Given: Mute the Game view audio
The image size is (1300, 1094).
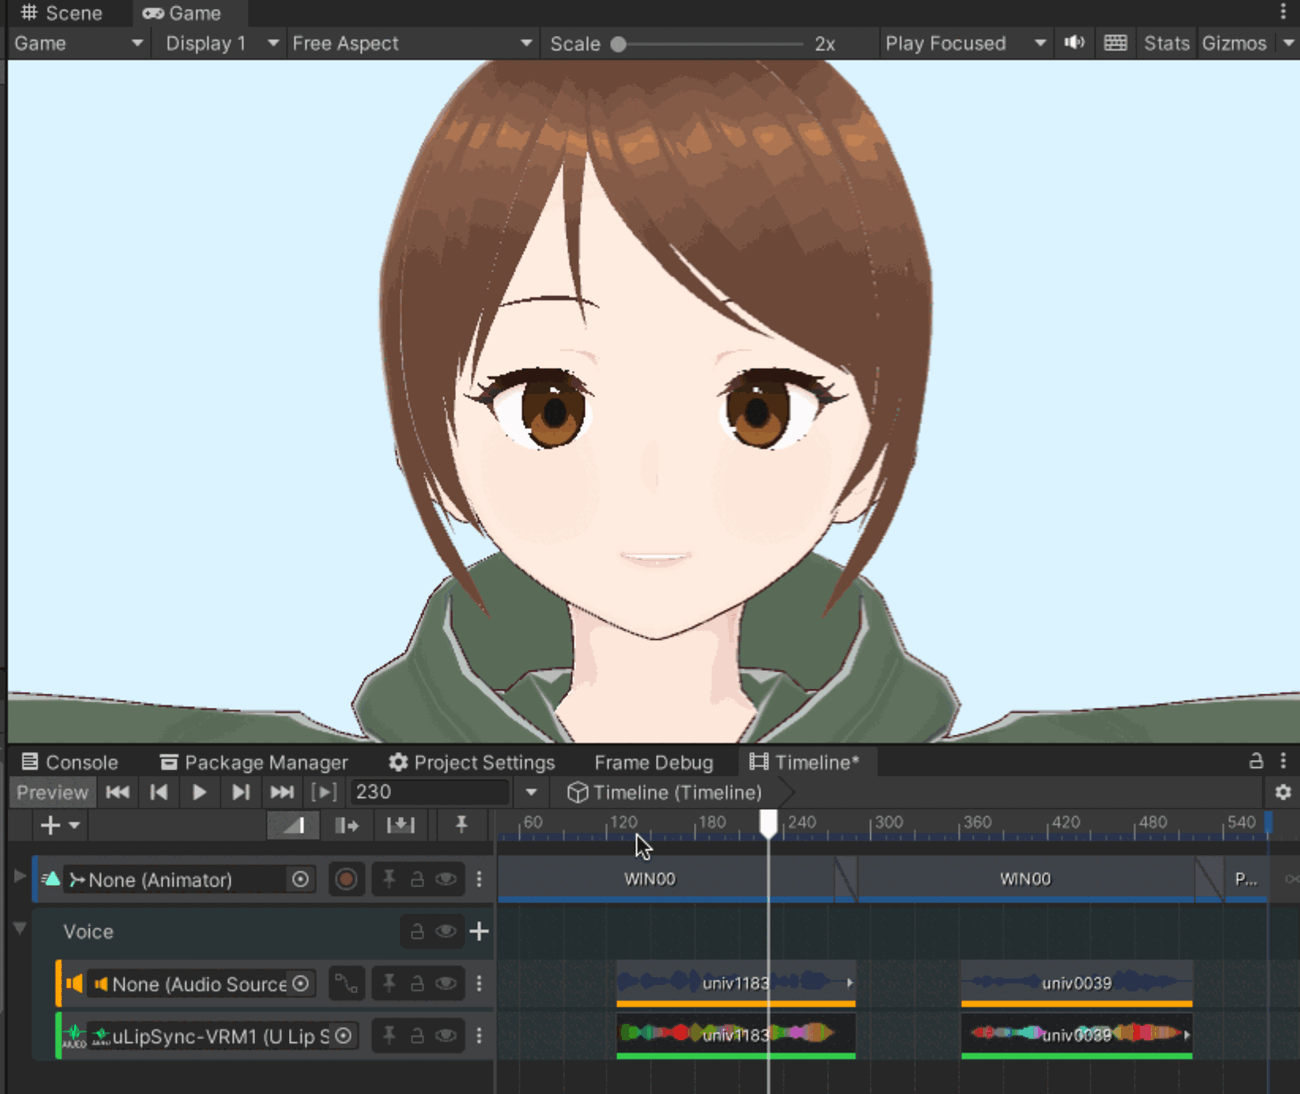Looking at the screenshot, I should pos(1074,43).
